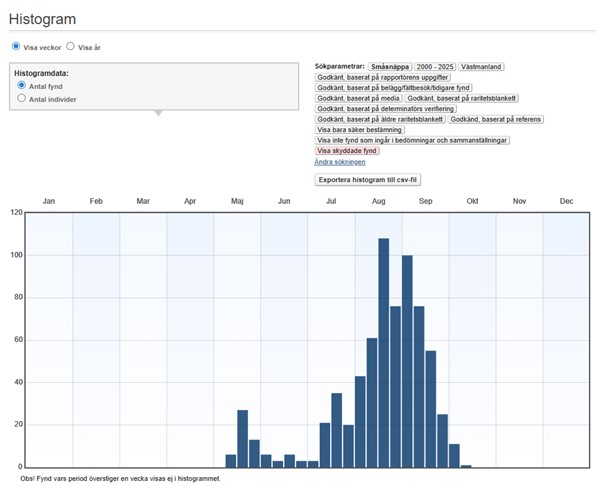Collapse the Histogramdata panel arrow
Image resolution: width=602 pixels, height=489 pixels.
156,113
